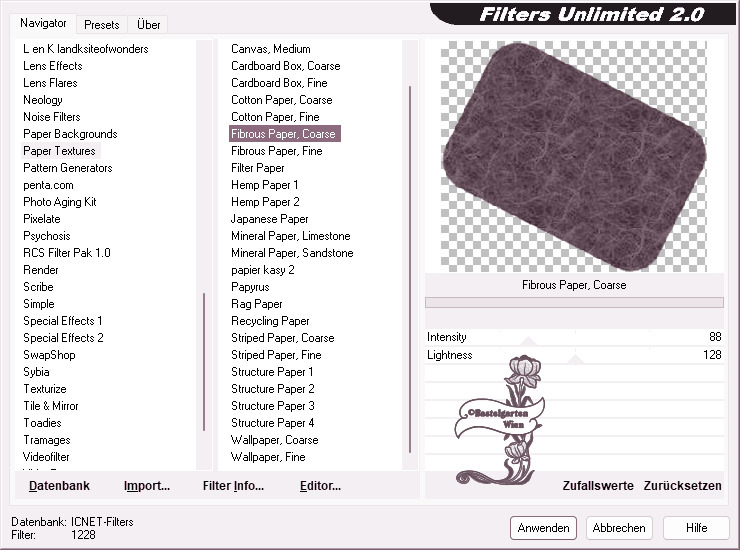Choose Lens Flares in category list
This screenshot has width=740, height=550.
[50, 83]
